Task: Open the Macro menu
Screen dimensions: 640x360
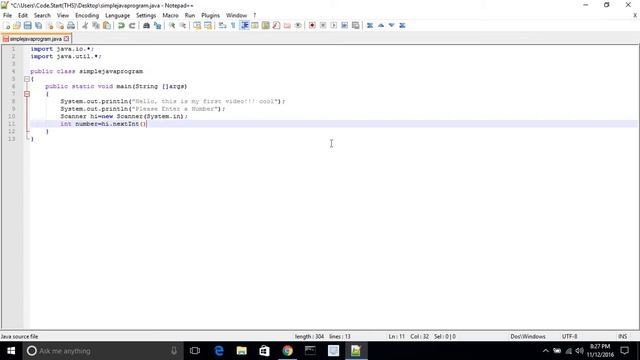Action: [170, 15]
